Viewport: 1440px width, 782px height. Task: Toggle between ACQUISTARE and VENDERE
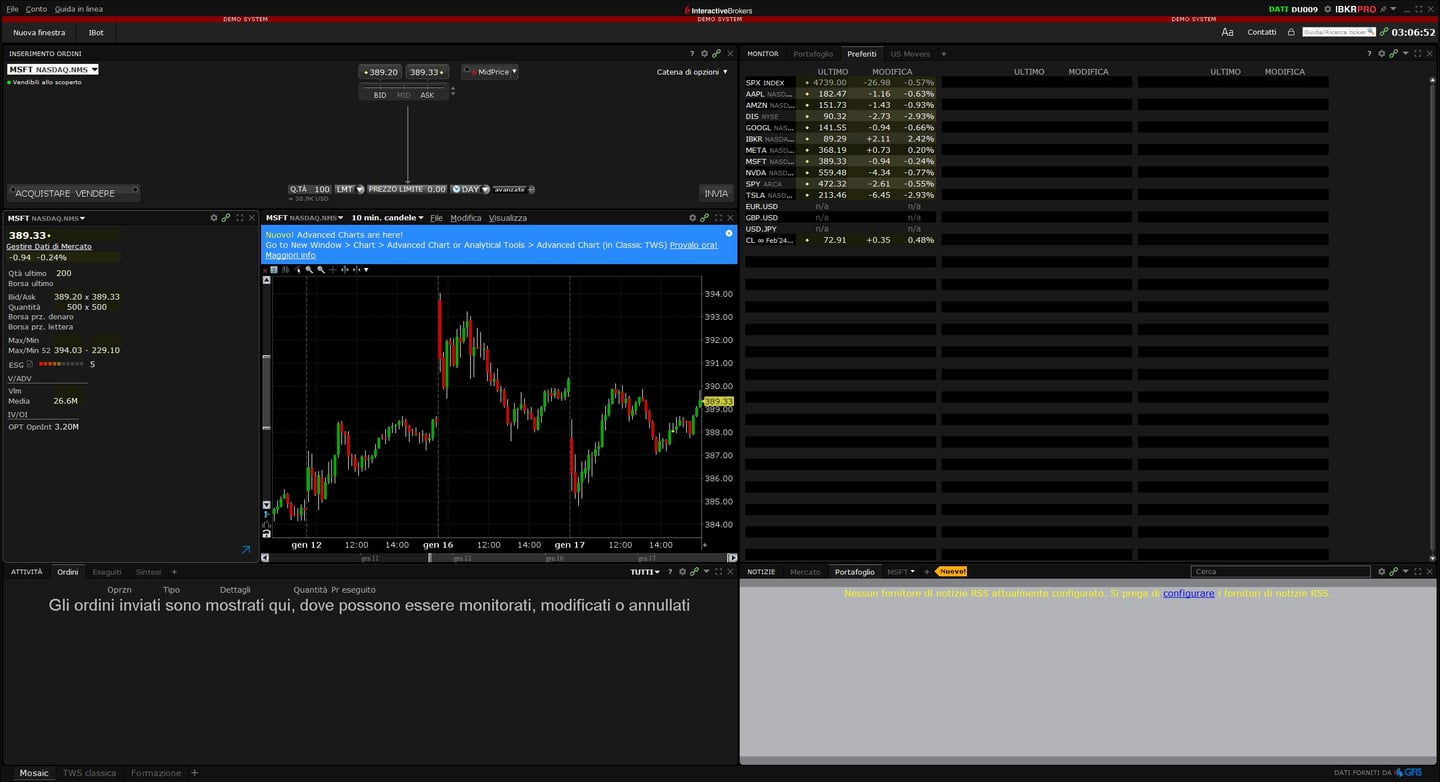click(x=72, y=192)
